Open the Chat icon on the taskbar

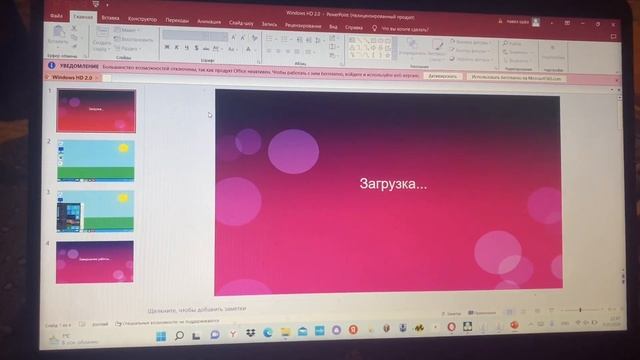pyautogui.click(x=215, y=335)
